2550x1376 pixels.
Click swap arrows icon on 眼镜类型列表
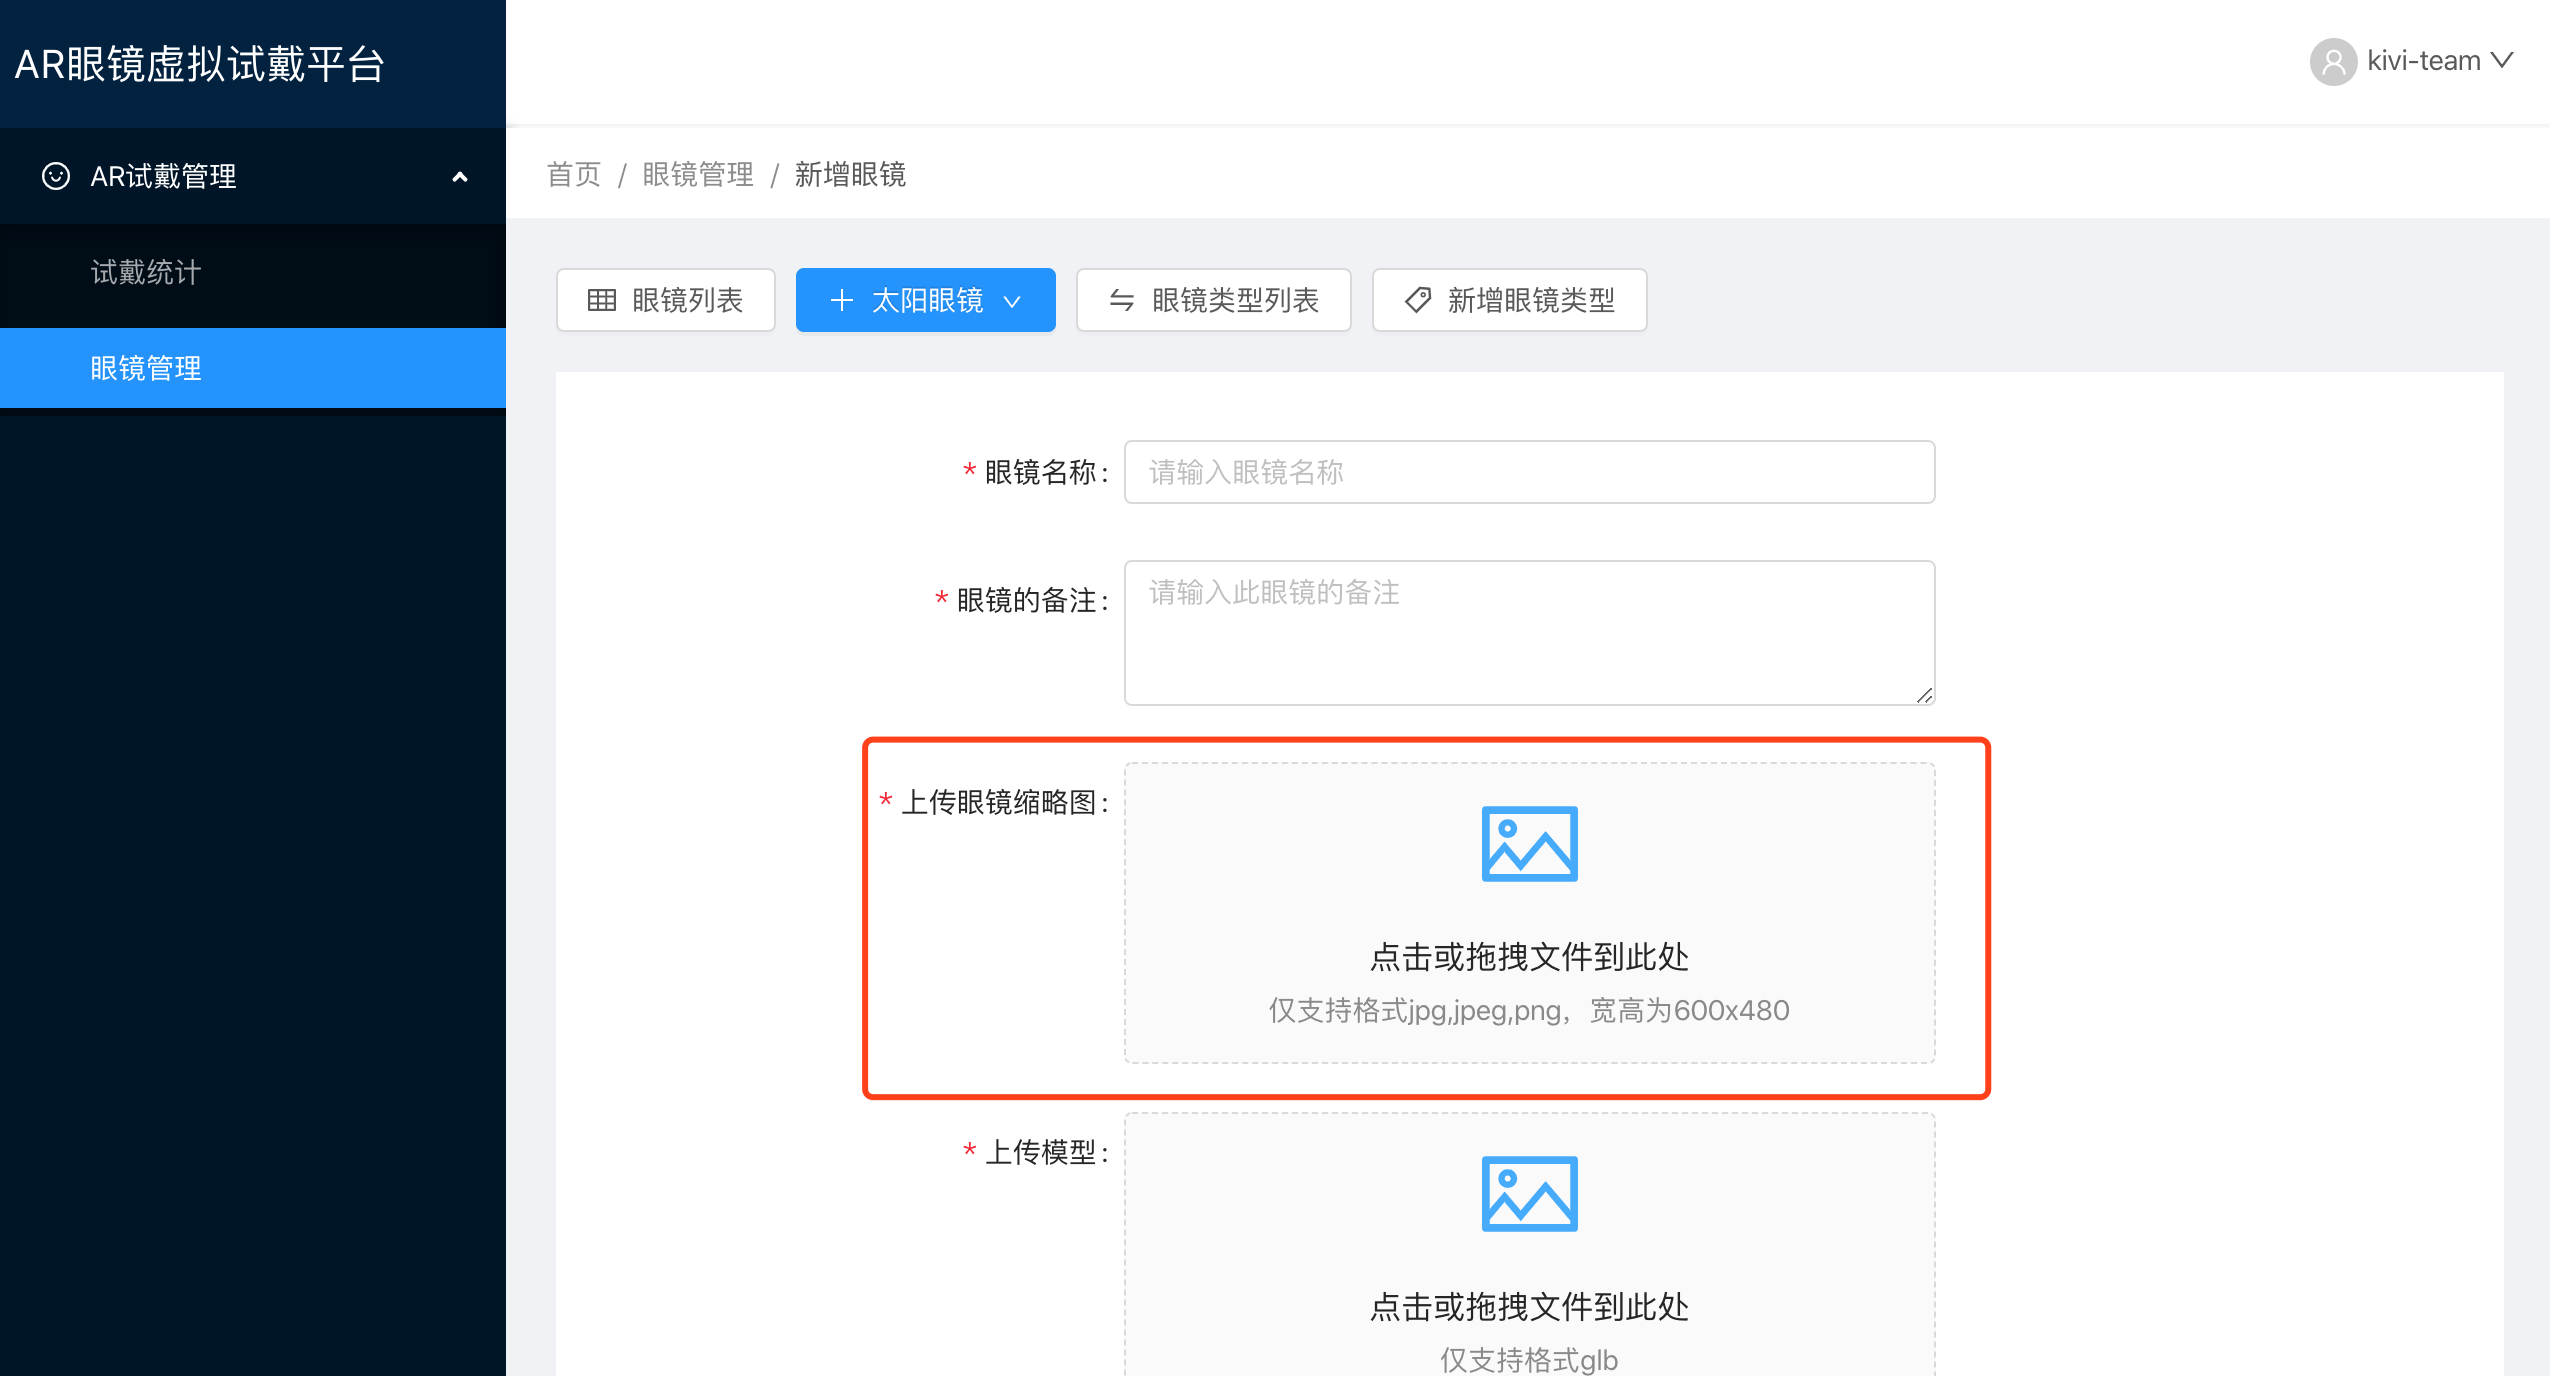(1121, 300)
